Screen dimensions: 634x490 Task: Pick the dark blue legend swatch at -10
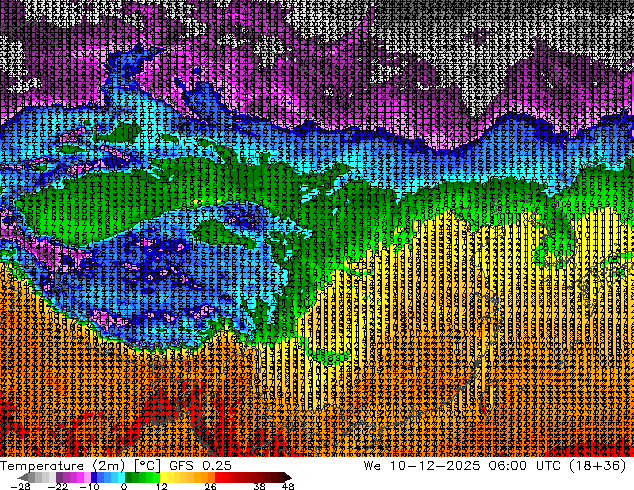(x=94, y=477)
